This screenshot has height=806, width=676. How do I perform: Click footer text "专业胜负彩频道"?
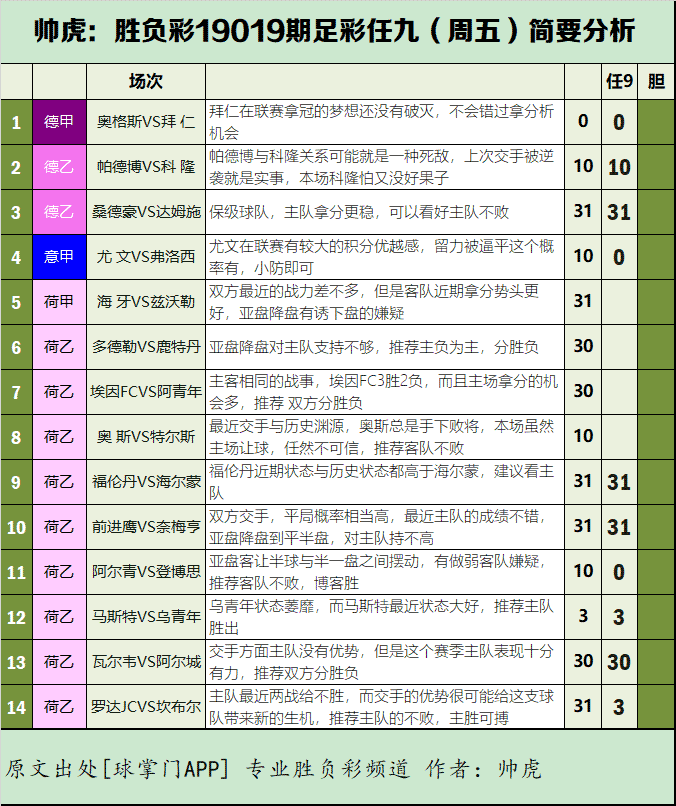pos(328,769)
